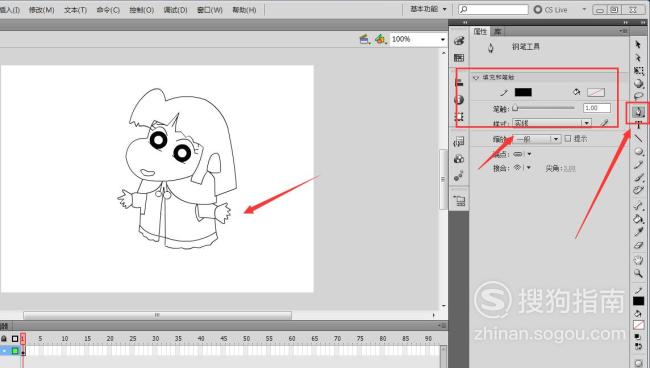Image resolution: width=650 pixels, height=368 pixels.
Task: Open the Debug (D) menu
Action: point(175,10)
